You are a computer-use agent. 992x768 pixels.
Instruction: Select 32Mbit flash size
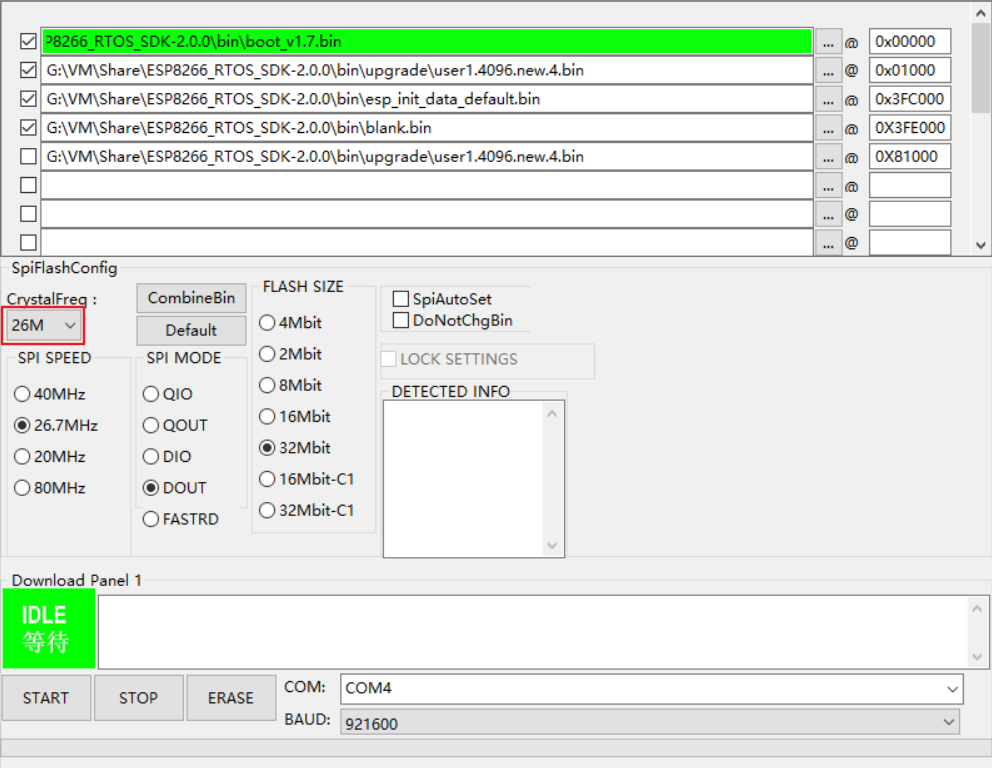pos(295,448)
